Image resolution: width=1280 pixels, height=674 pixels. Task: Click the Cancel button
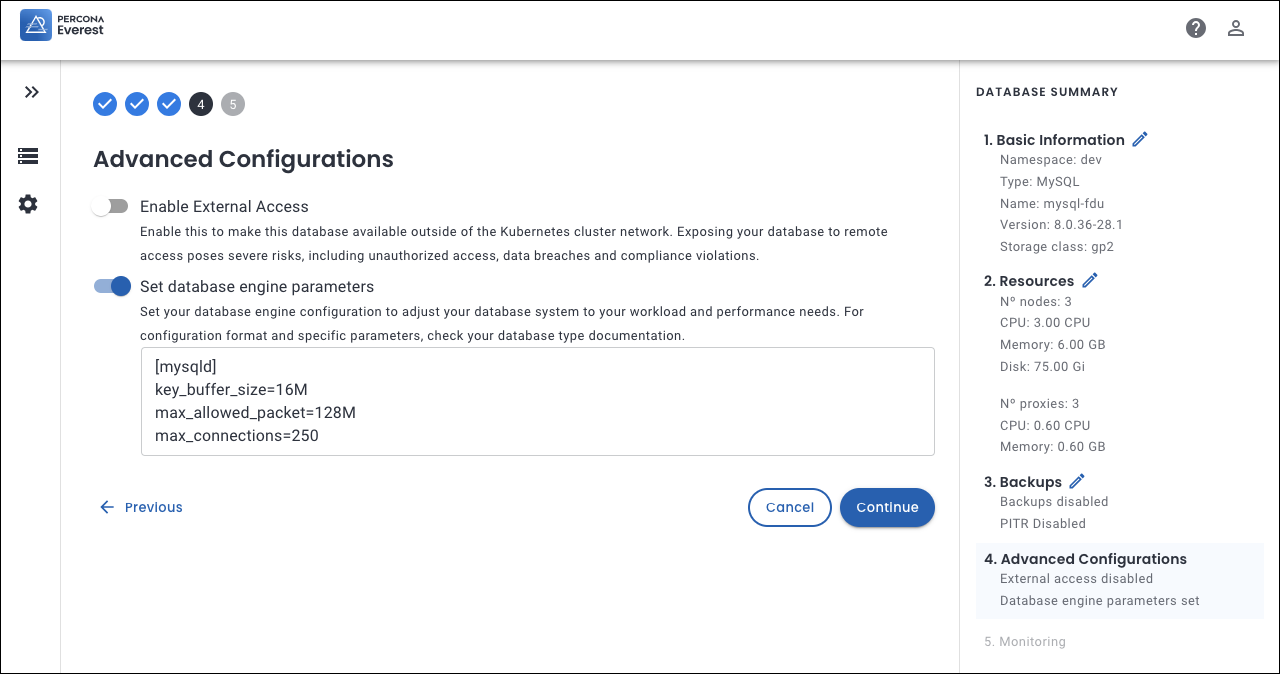[x=789, y=507]
